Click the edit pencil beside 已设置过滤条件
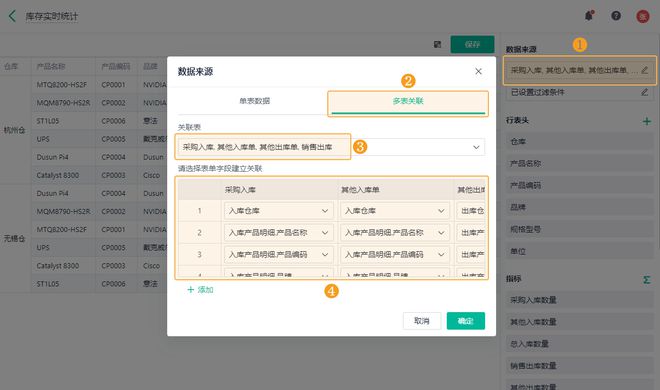 pos(644,92)
